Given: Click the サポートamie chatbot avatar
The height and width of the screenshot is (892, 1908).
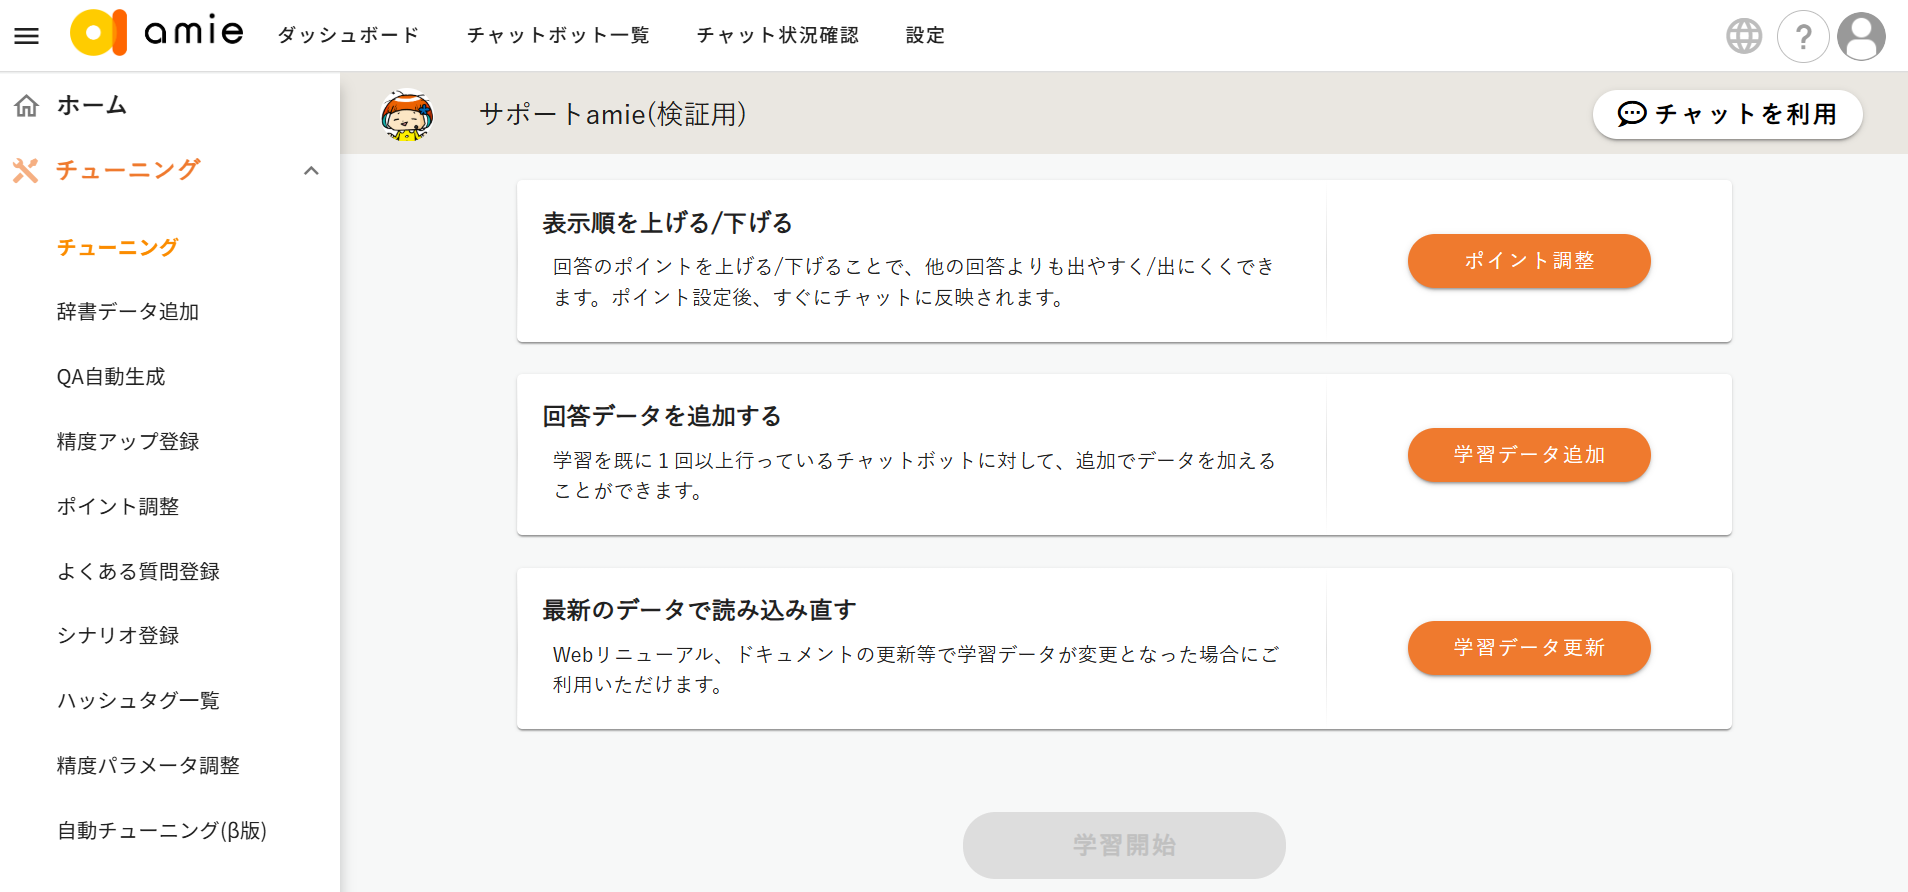Looking at the screenshot, I should point(407,115).
